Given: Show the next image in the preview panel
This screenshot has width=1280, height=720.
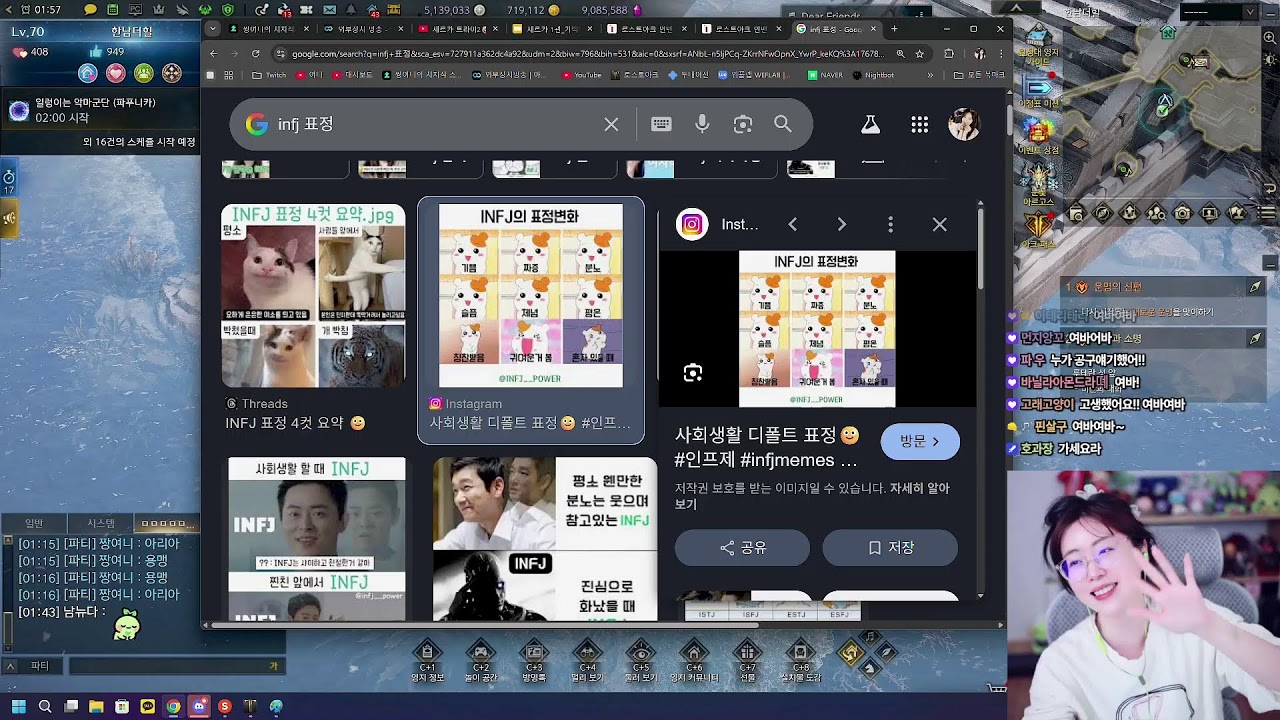Looking at the screenshot, I should [x=841, y=225].
